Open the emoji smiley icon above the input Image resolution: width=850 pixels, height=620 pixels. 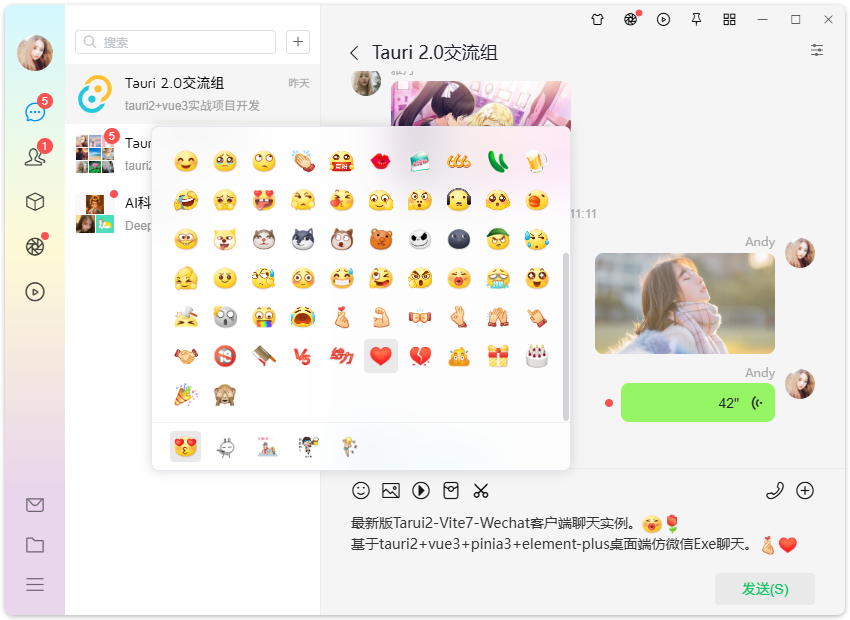[x=360, y=491]
